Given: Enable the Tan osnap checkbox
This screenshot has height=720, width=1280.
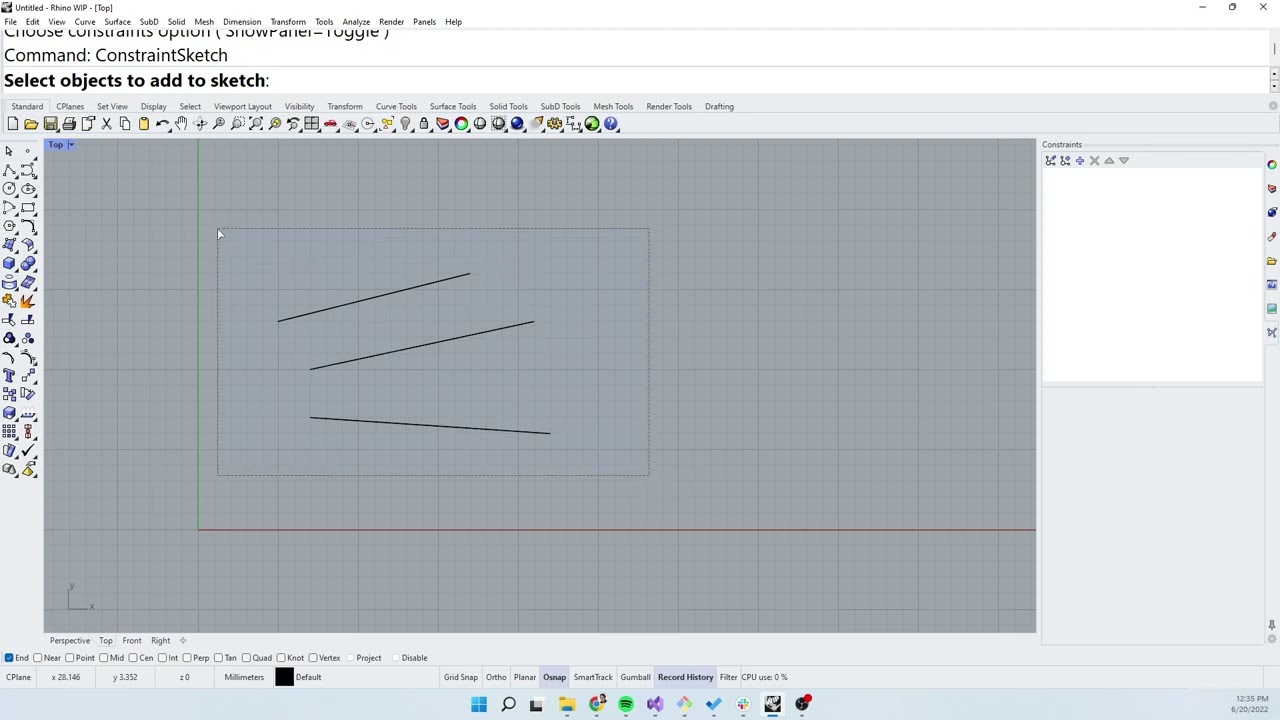Looking at the screenshot, I should point(219,658).
